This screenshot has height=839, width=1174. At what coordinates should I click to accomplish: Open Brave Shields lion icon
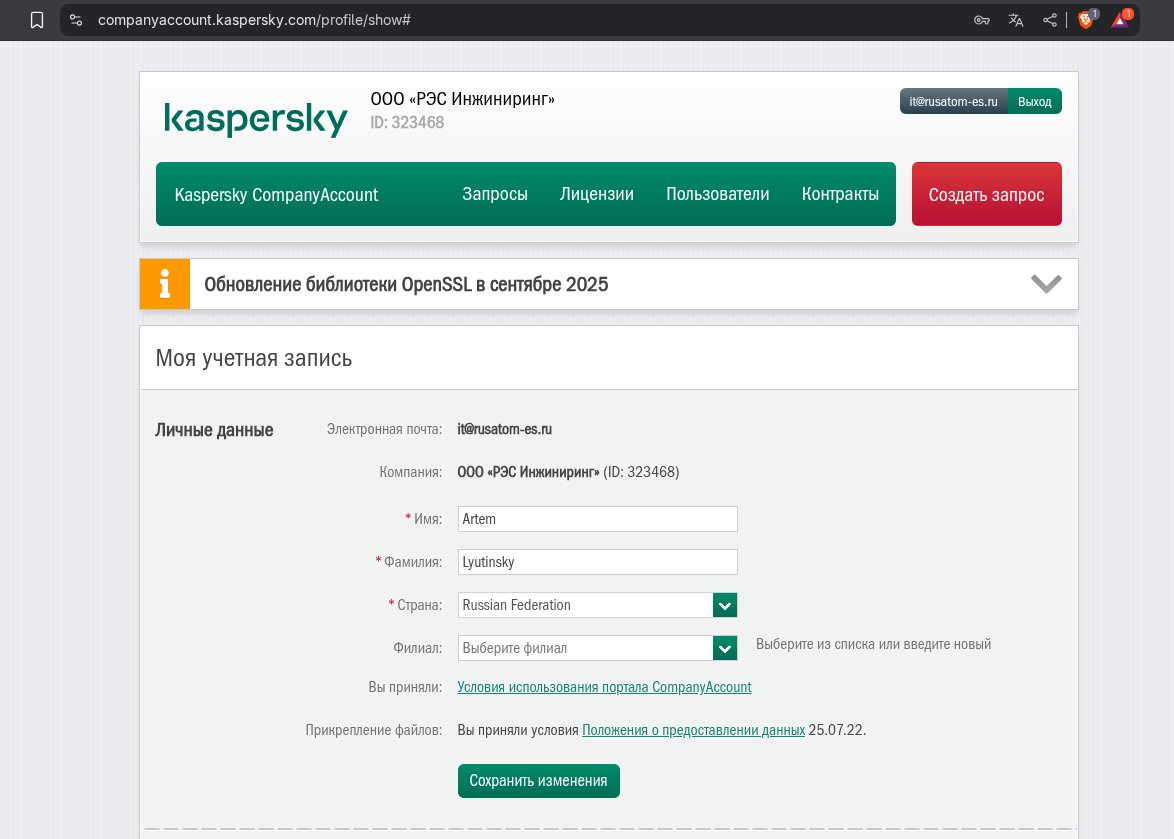pos(1087,20)
